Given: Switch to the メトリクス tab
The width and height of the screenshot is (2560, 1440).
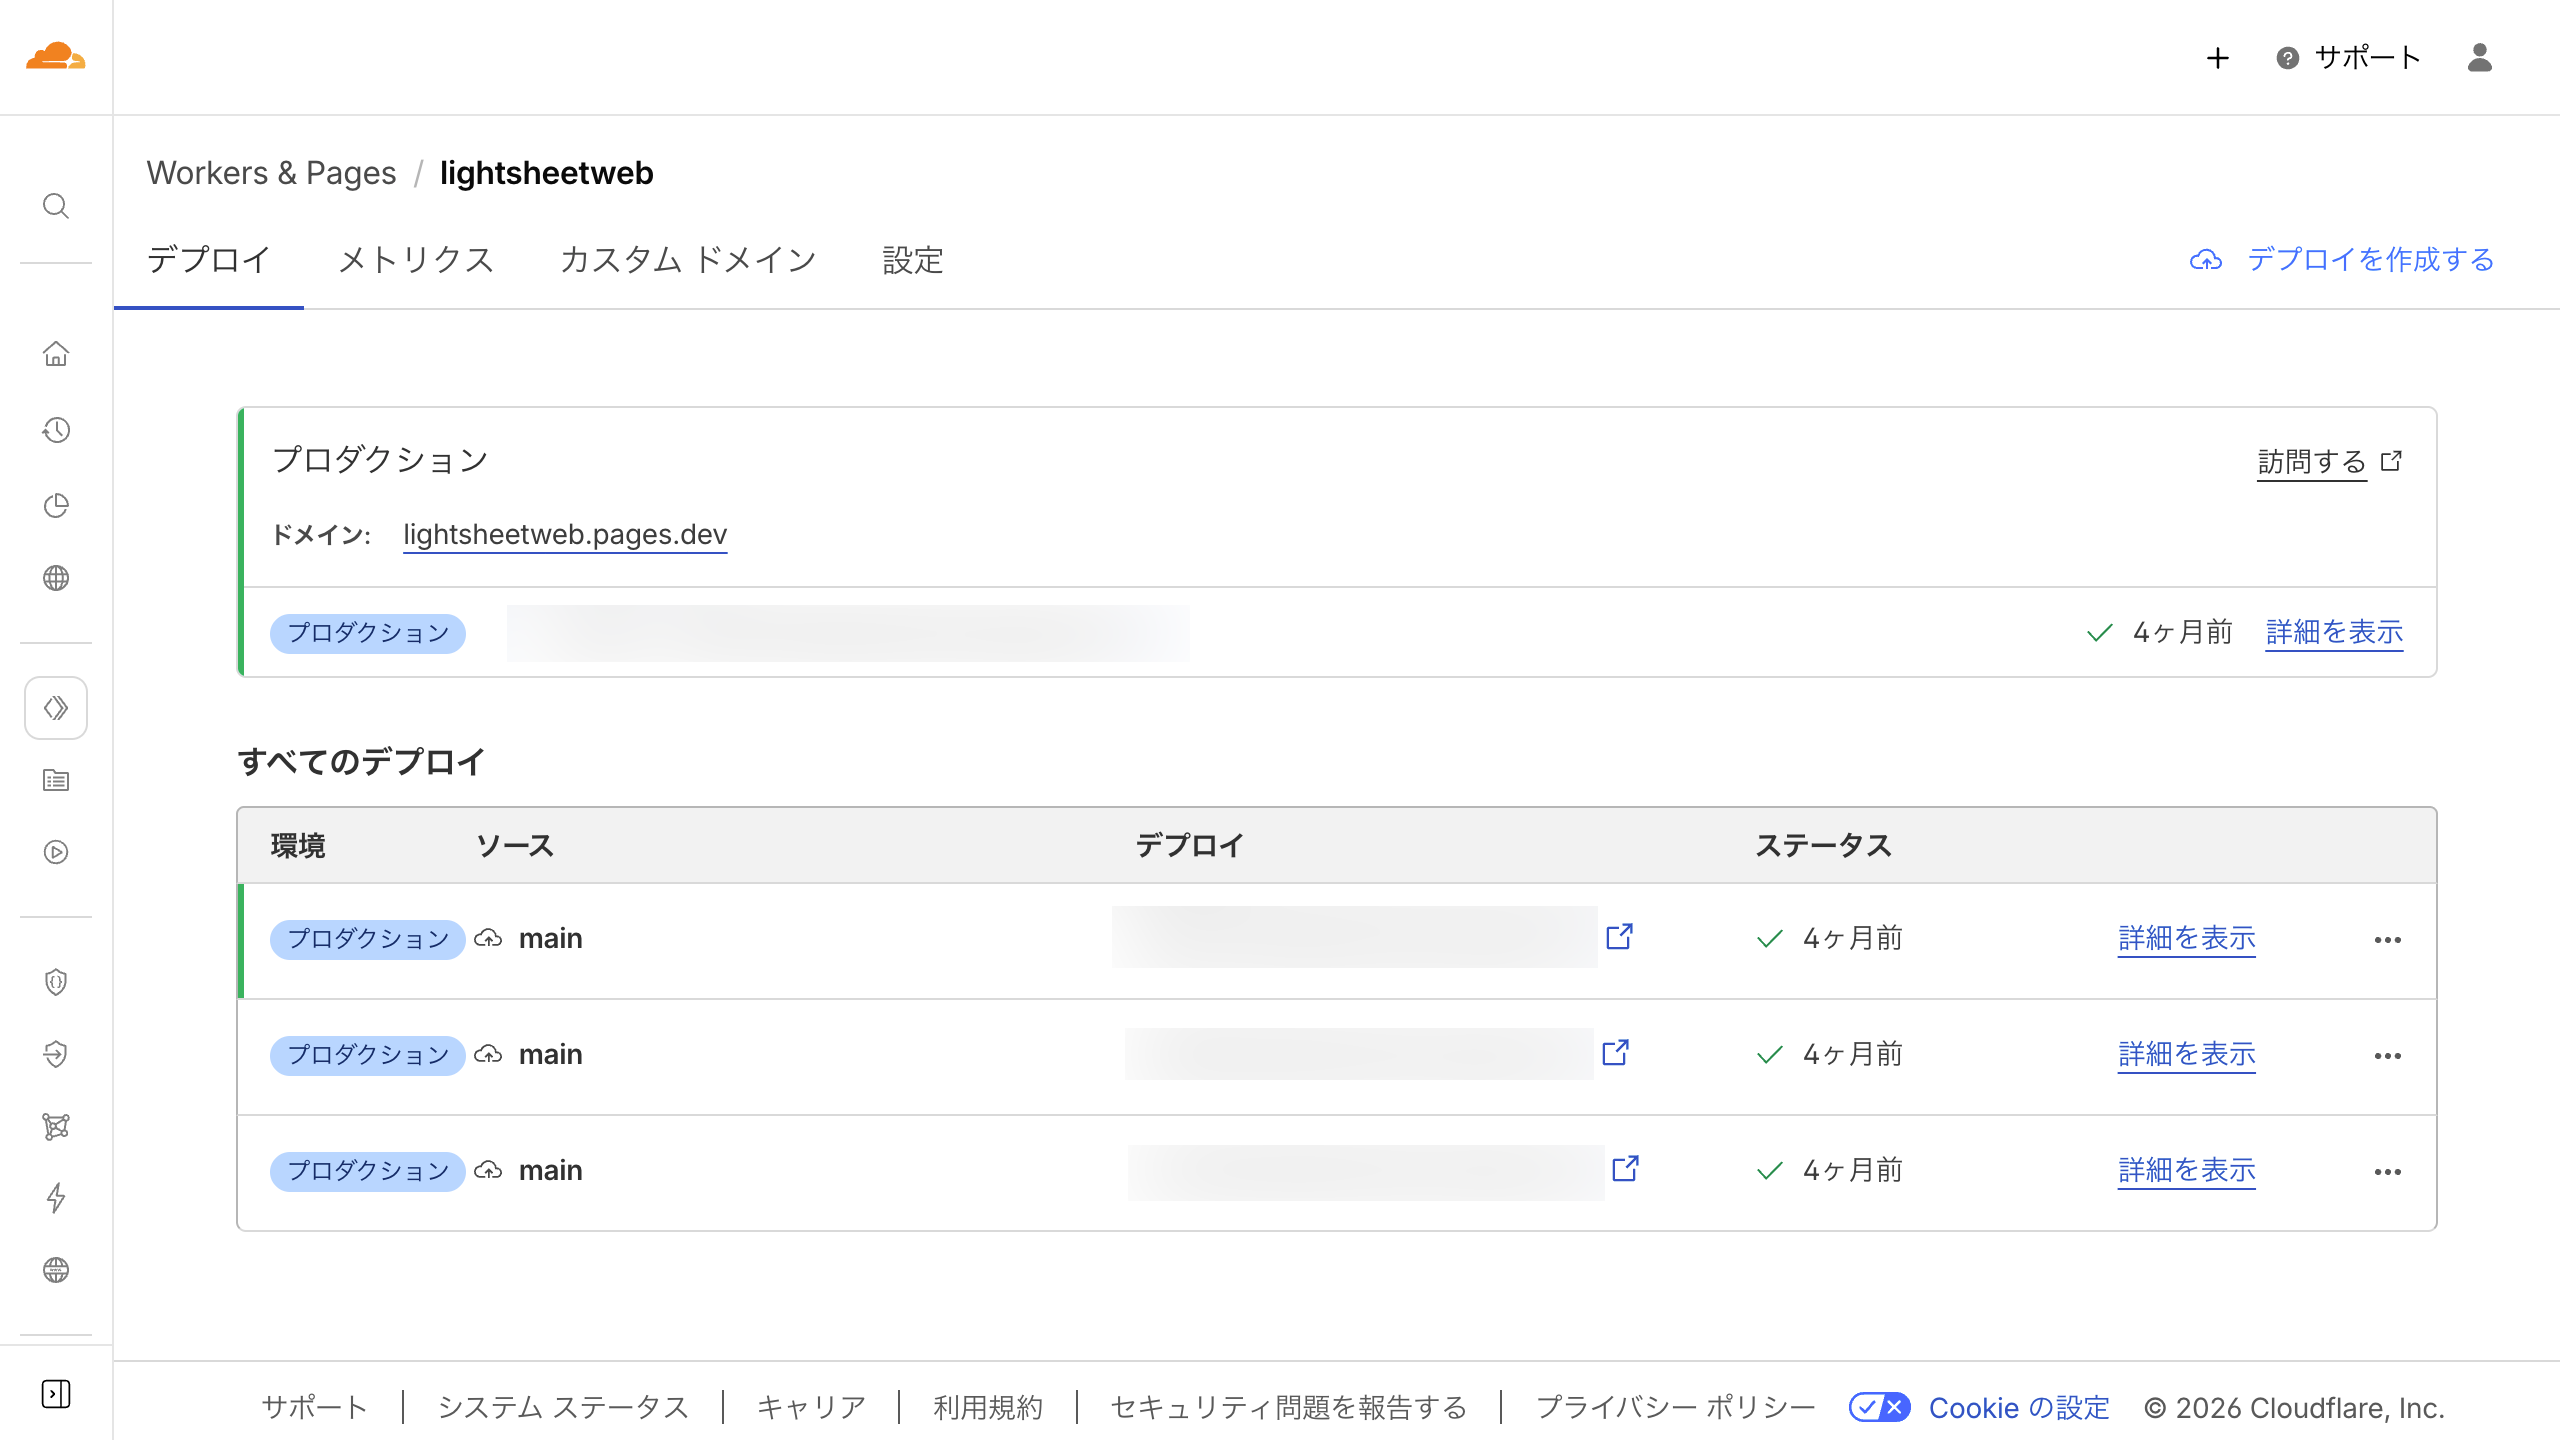Looking at the screenshot, I should (x=417, y=260).
